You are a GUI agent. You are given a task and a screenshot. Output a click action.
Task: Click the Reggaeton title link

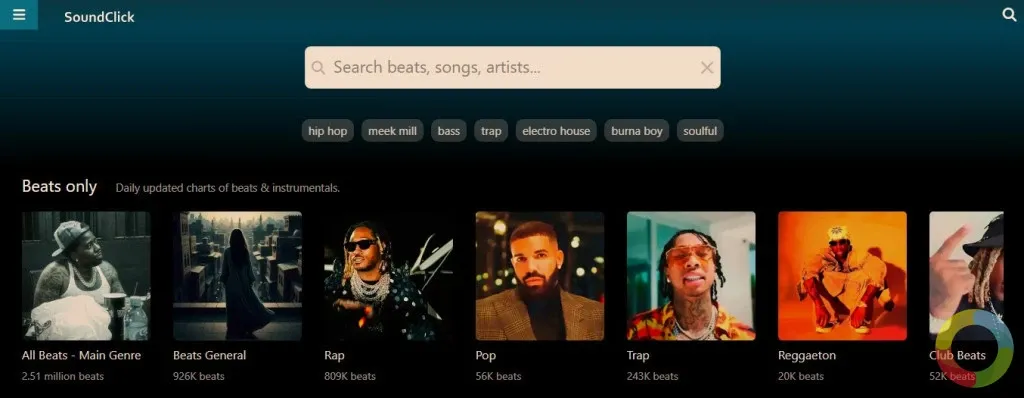coord(807,356)
